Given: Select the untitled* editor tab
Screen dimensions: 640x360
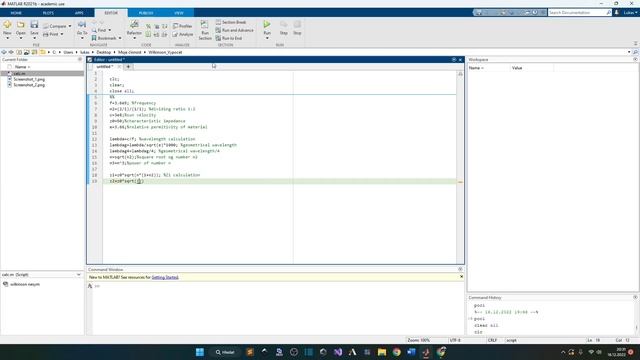Looking at the screenshot, I should [x=104, y=67].
